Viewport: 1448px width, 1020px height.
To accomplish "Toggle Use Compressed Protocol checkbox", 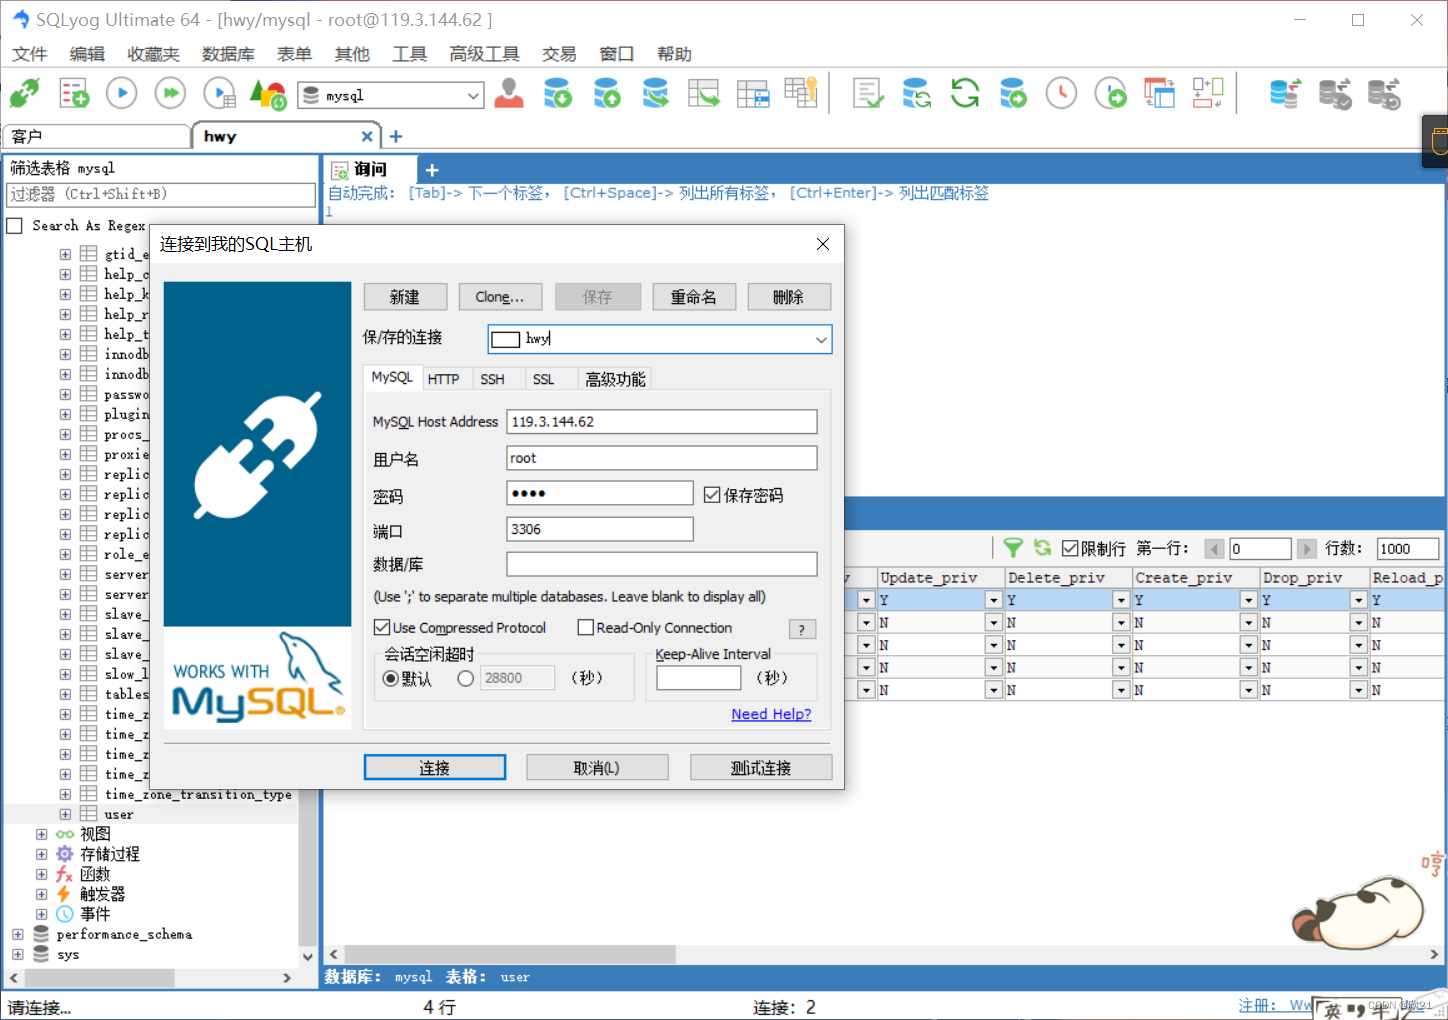I will point(381,628).
